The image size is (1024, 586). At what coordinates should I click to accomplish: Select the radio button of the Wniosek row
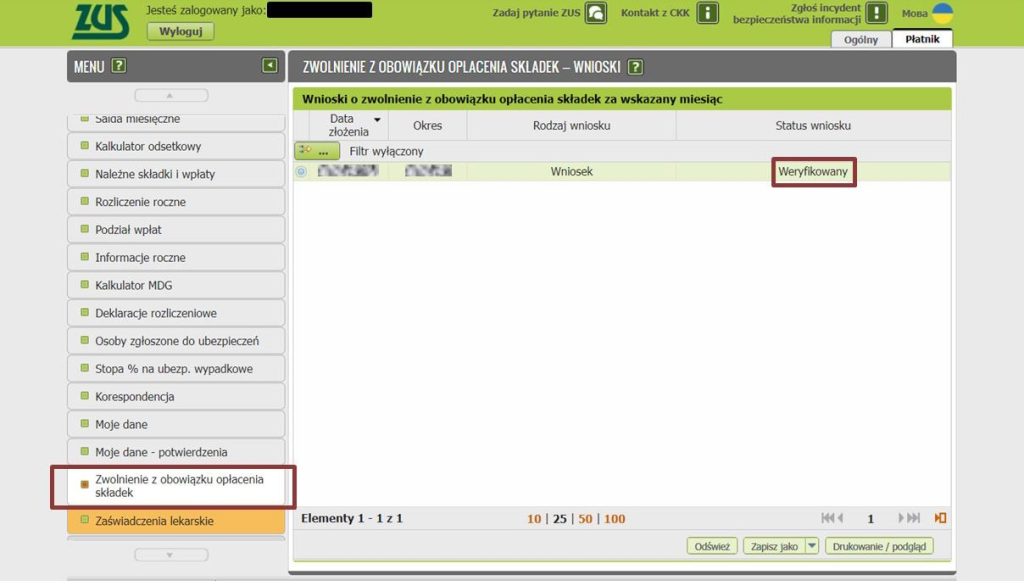301,172
